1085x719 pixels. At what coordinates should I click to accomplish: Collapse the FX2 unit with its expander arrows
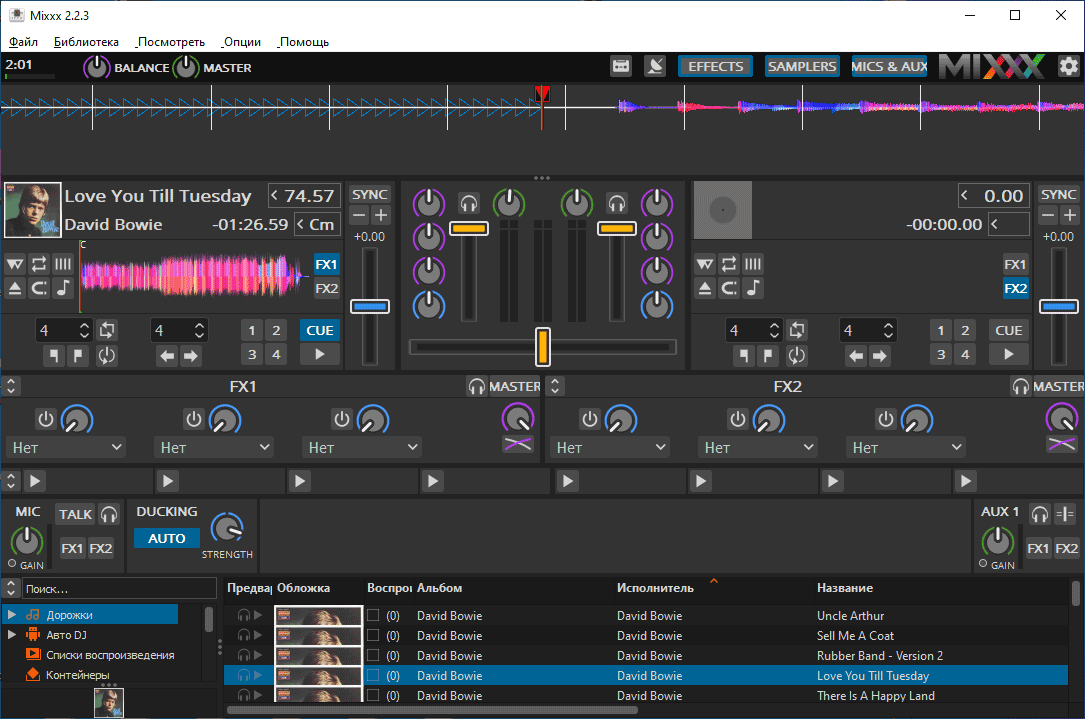click(x=555, y=386)
